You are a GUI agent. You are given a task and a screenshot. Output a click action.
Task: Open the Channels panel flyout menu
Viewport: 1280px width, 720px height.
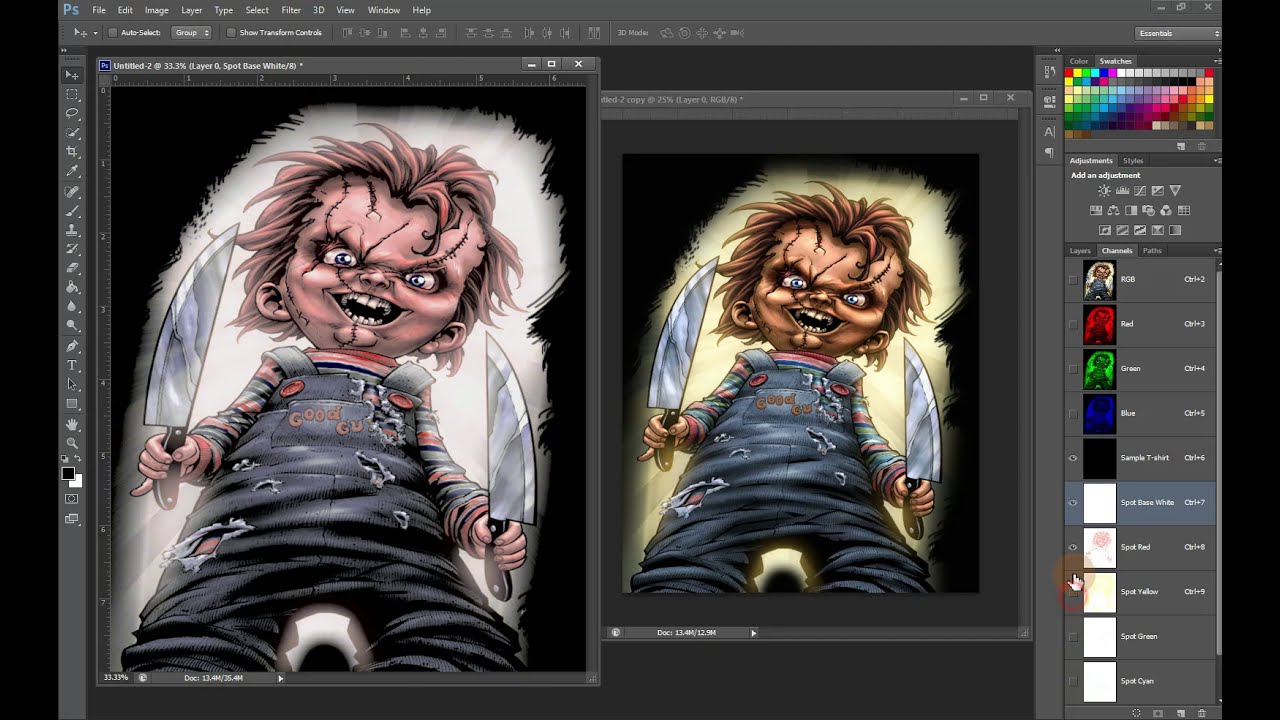pos(1216,250)
